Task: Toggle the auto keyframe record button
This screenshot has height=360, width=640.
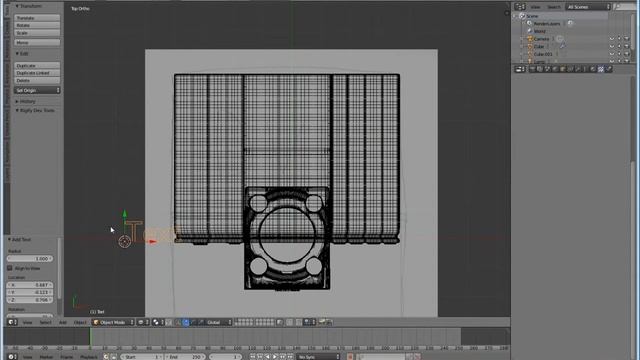Action: click(x=350, y=357)
